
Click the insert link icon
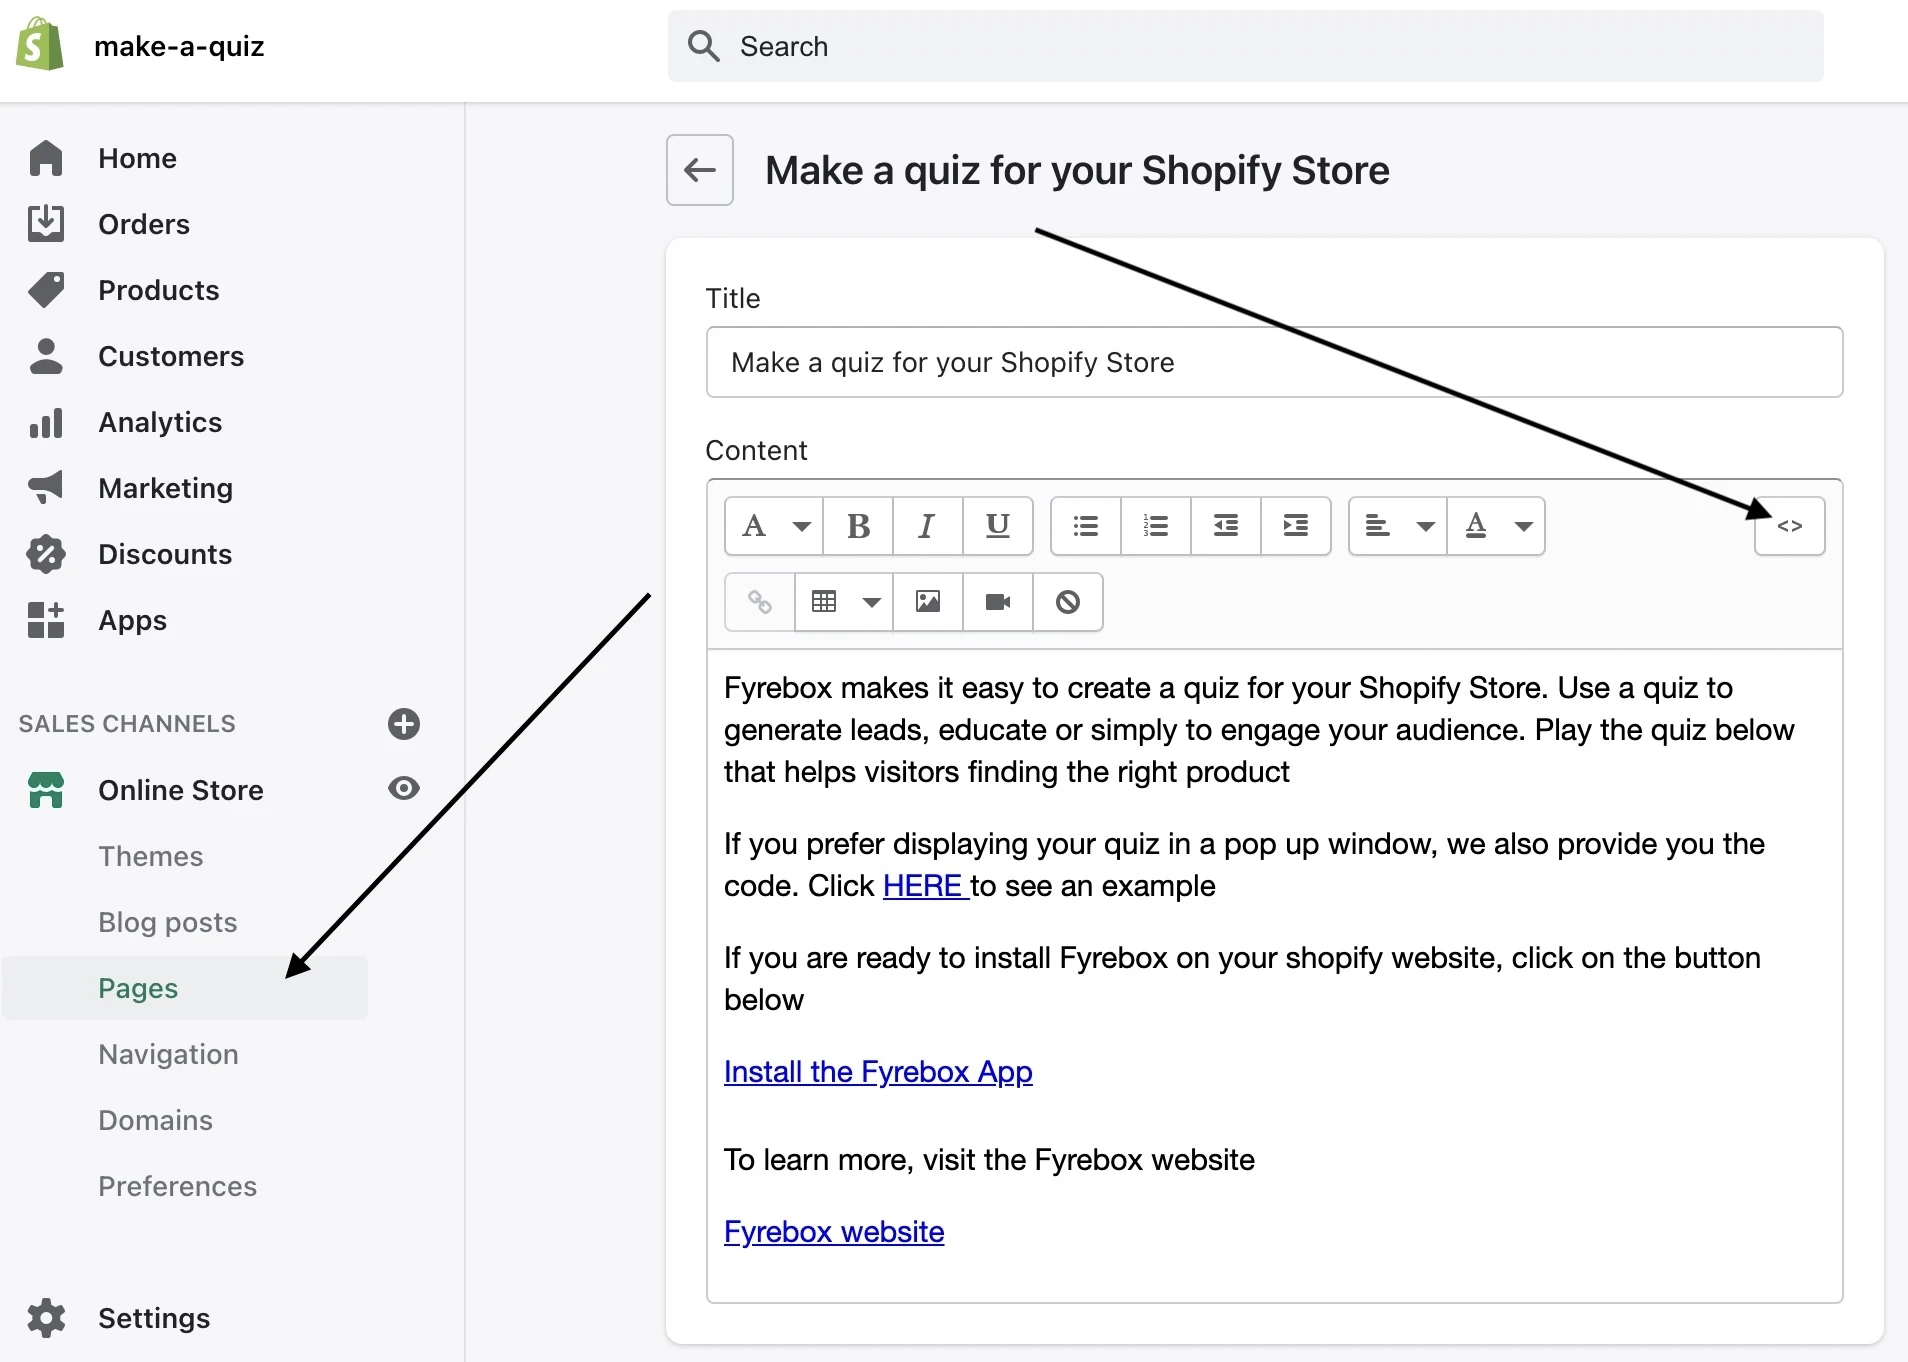click(760, 602)
